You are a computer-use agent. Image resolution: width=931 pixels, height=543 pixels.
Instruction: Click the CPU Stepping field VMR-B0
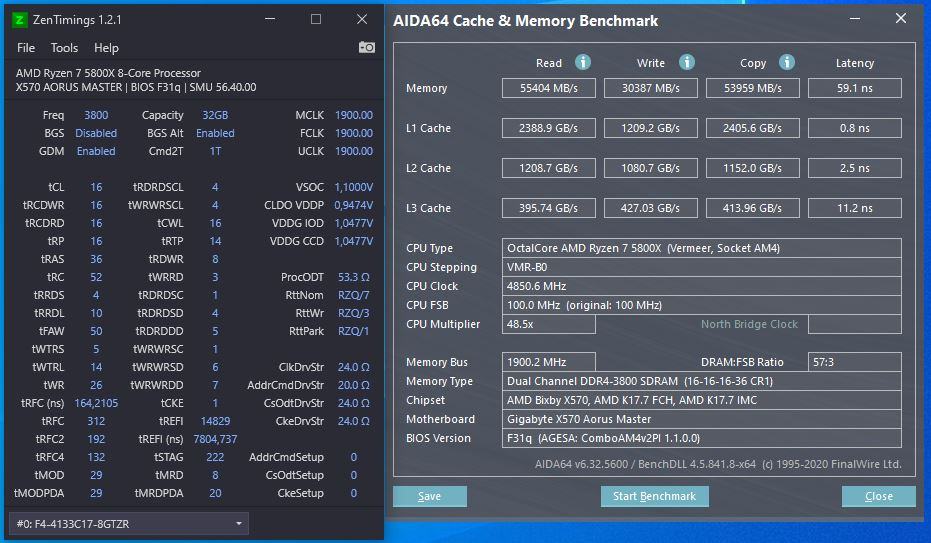tap(702, 267)
